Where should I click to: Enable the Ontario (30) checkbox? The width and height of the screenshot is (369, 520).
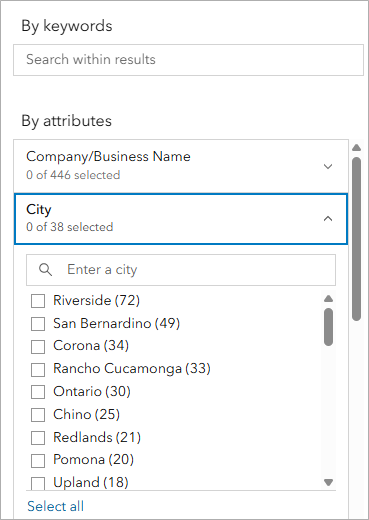pyautogui.click(x=38, y=392)
